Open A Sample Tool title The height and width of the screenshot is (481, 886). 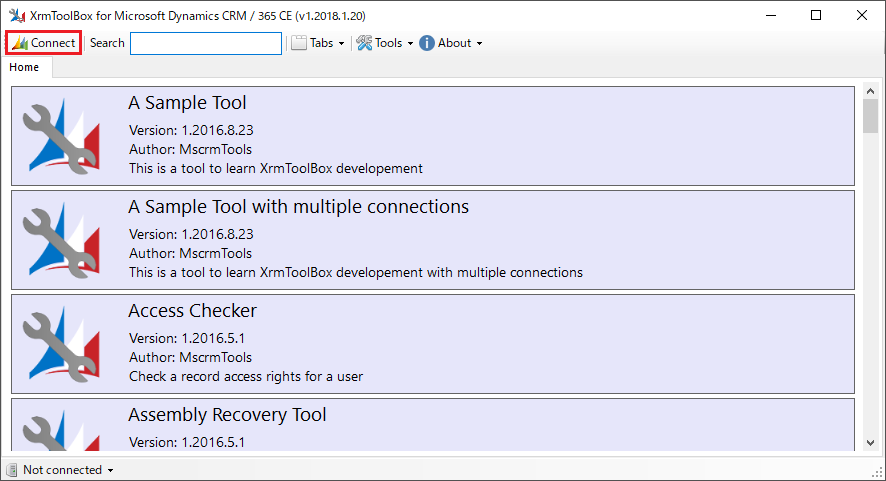tap(187, 103)
